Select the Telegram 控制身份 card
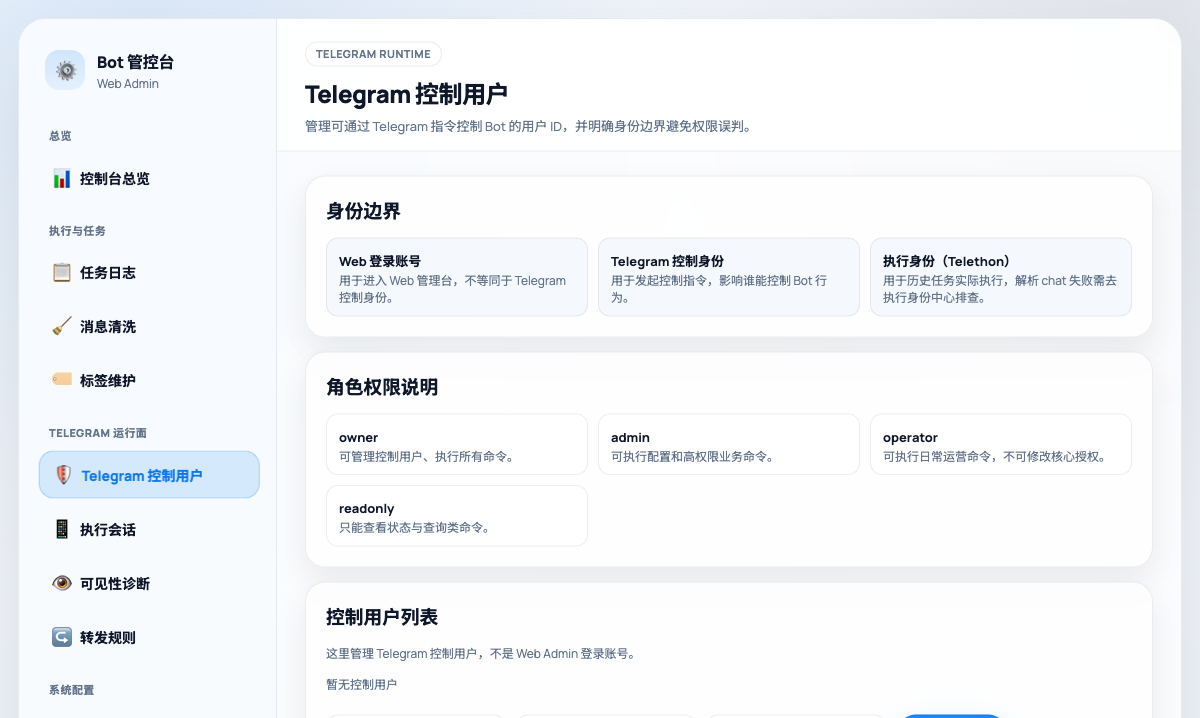This screenshot has height=718, width=1200. point(729,277)
